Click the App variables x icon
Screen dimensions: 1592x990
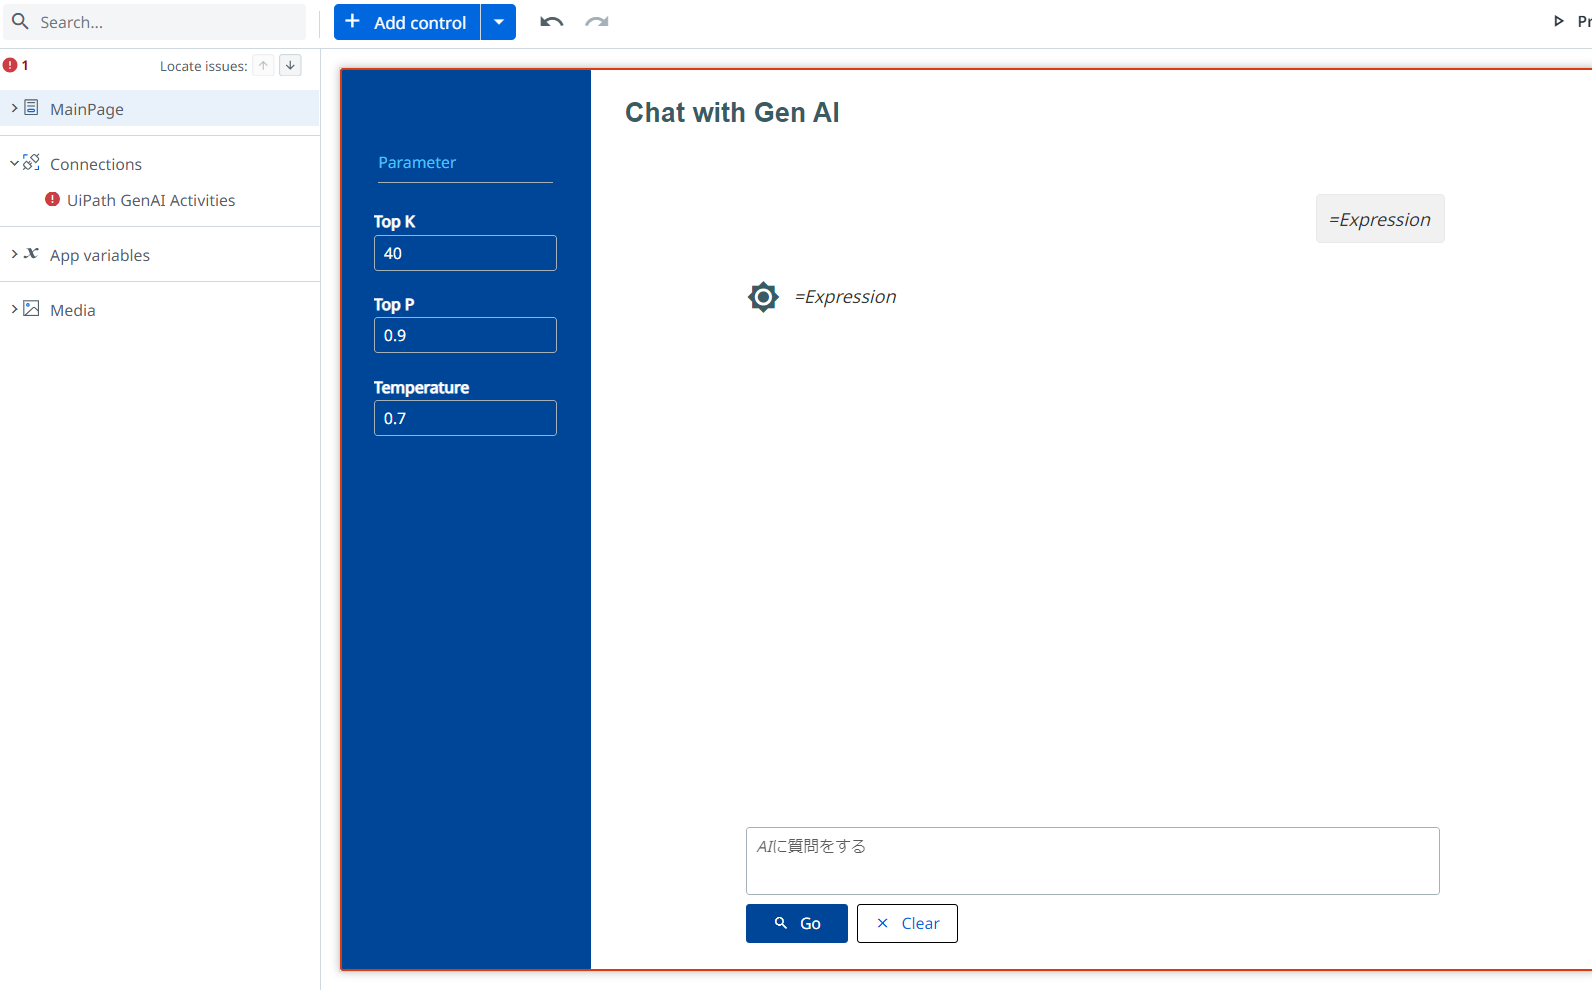(32, 254)
